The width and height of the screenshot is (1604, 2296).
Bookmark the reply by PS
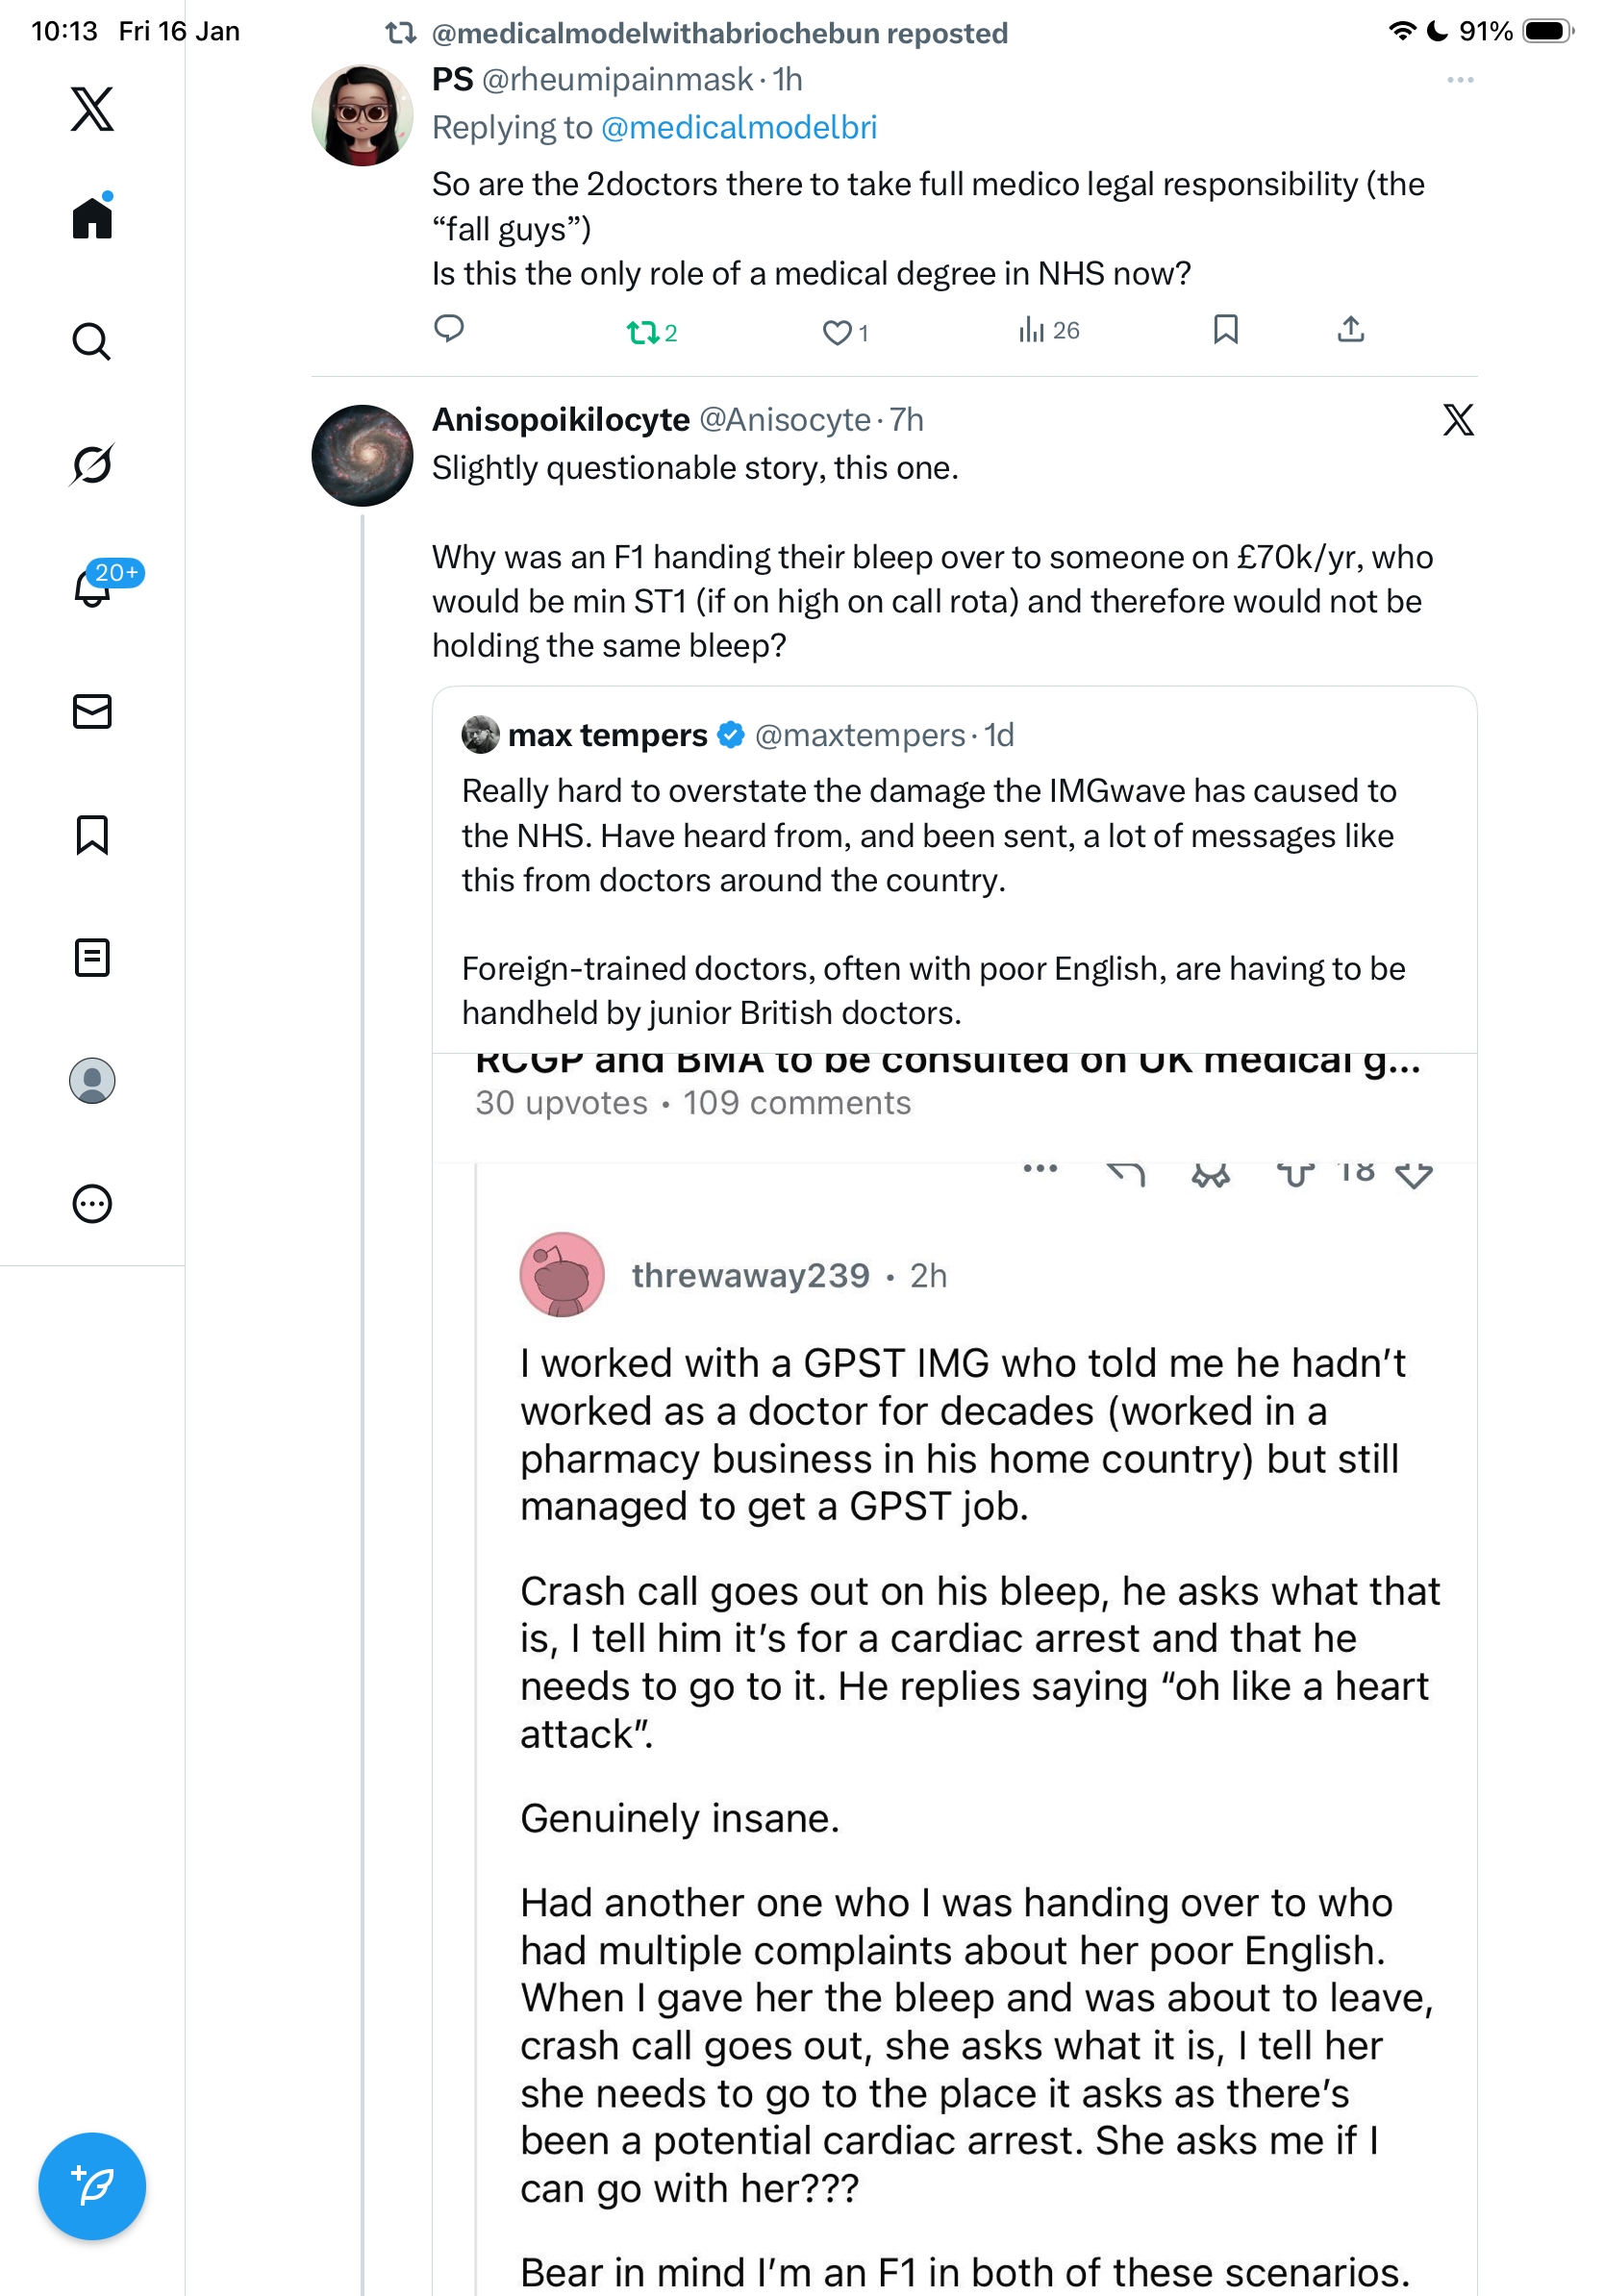pyautogui.click(x=1225, y=330)
